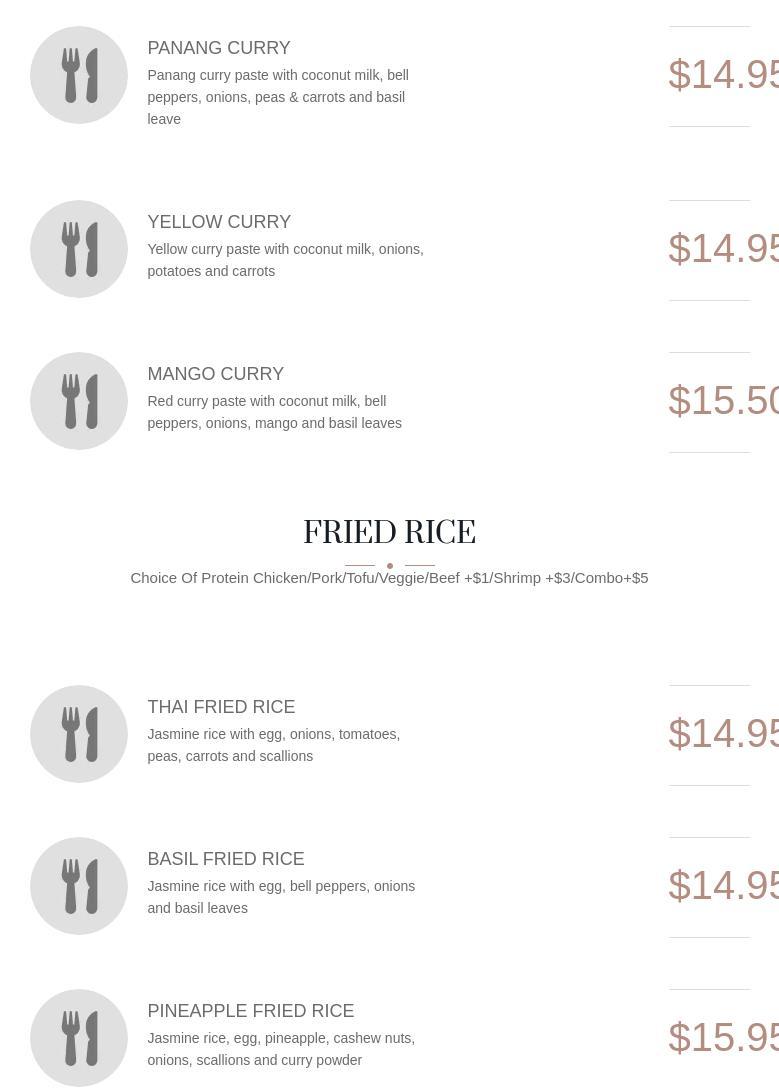Click the Panang Curry utensils icon
Viewport: 779px width, 1088px height.
[79, 75]
